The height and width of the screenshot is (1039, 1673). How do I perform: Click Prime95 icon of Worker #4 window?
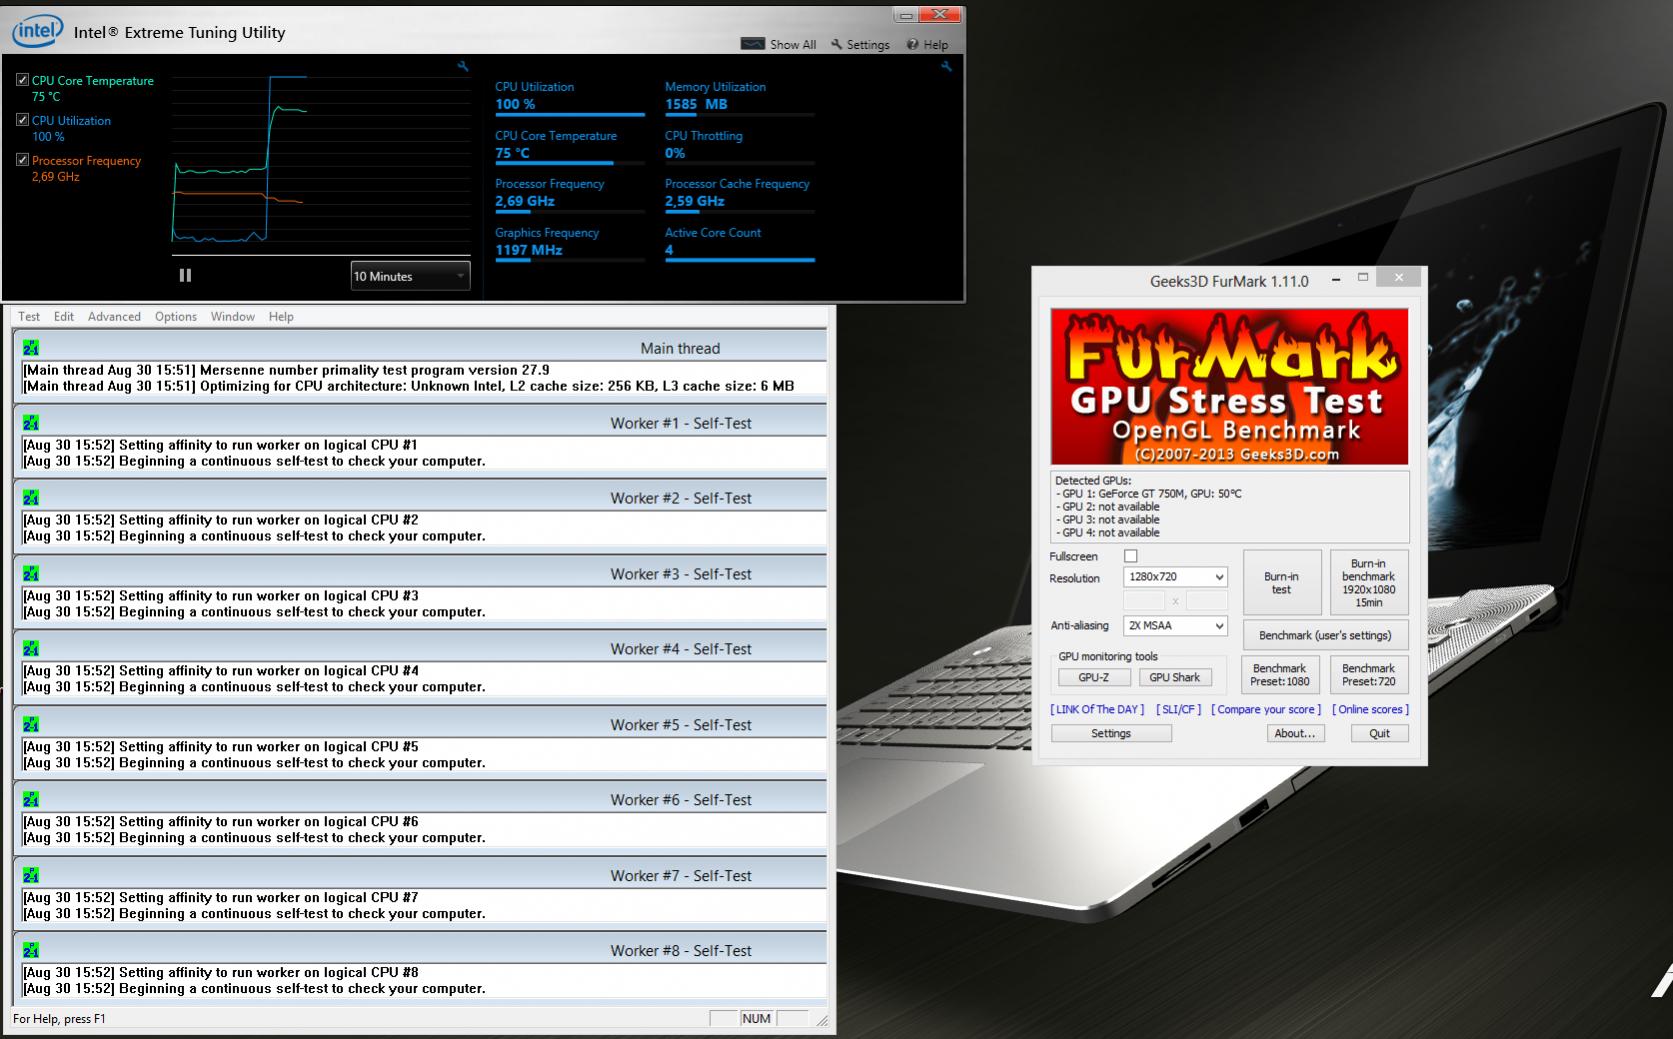click(31, 649)
